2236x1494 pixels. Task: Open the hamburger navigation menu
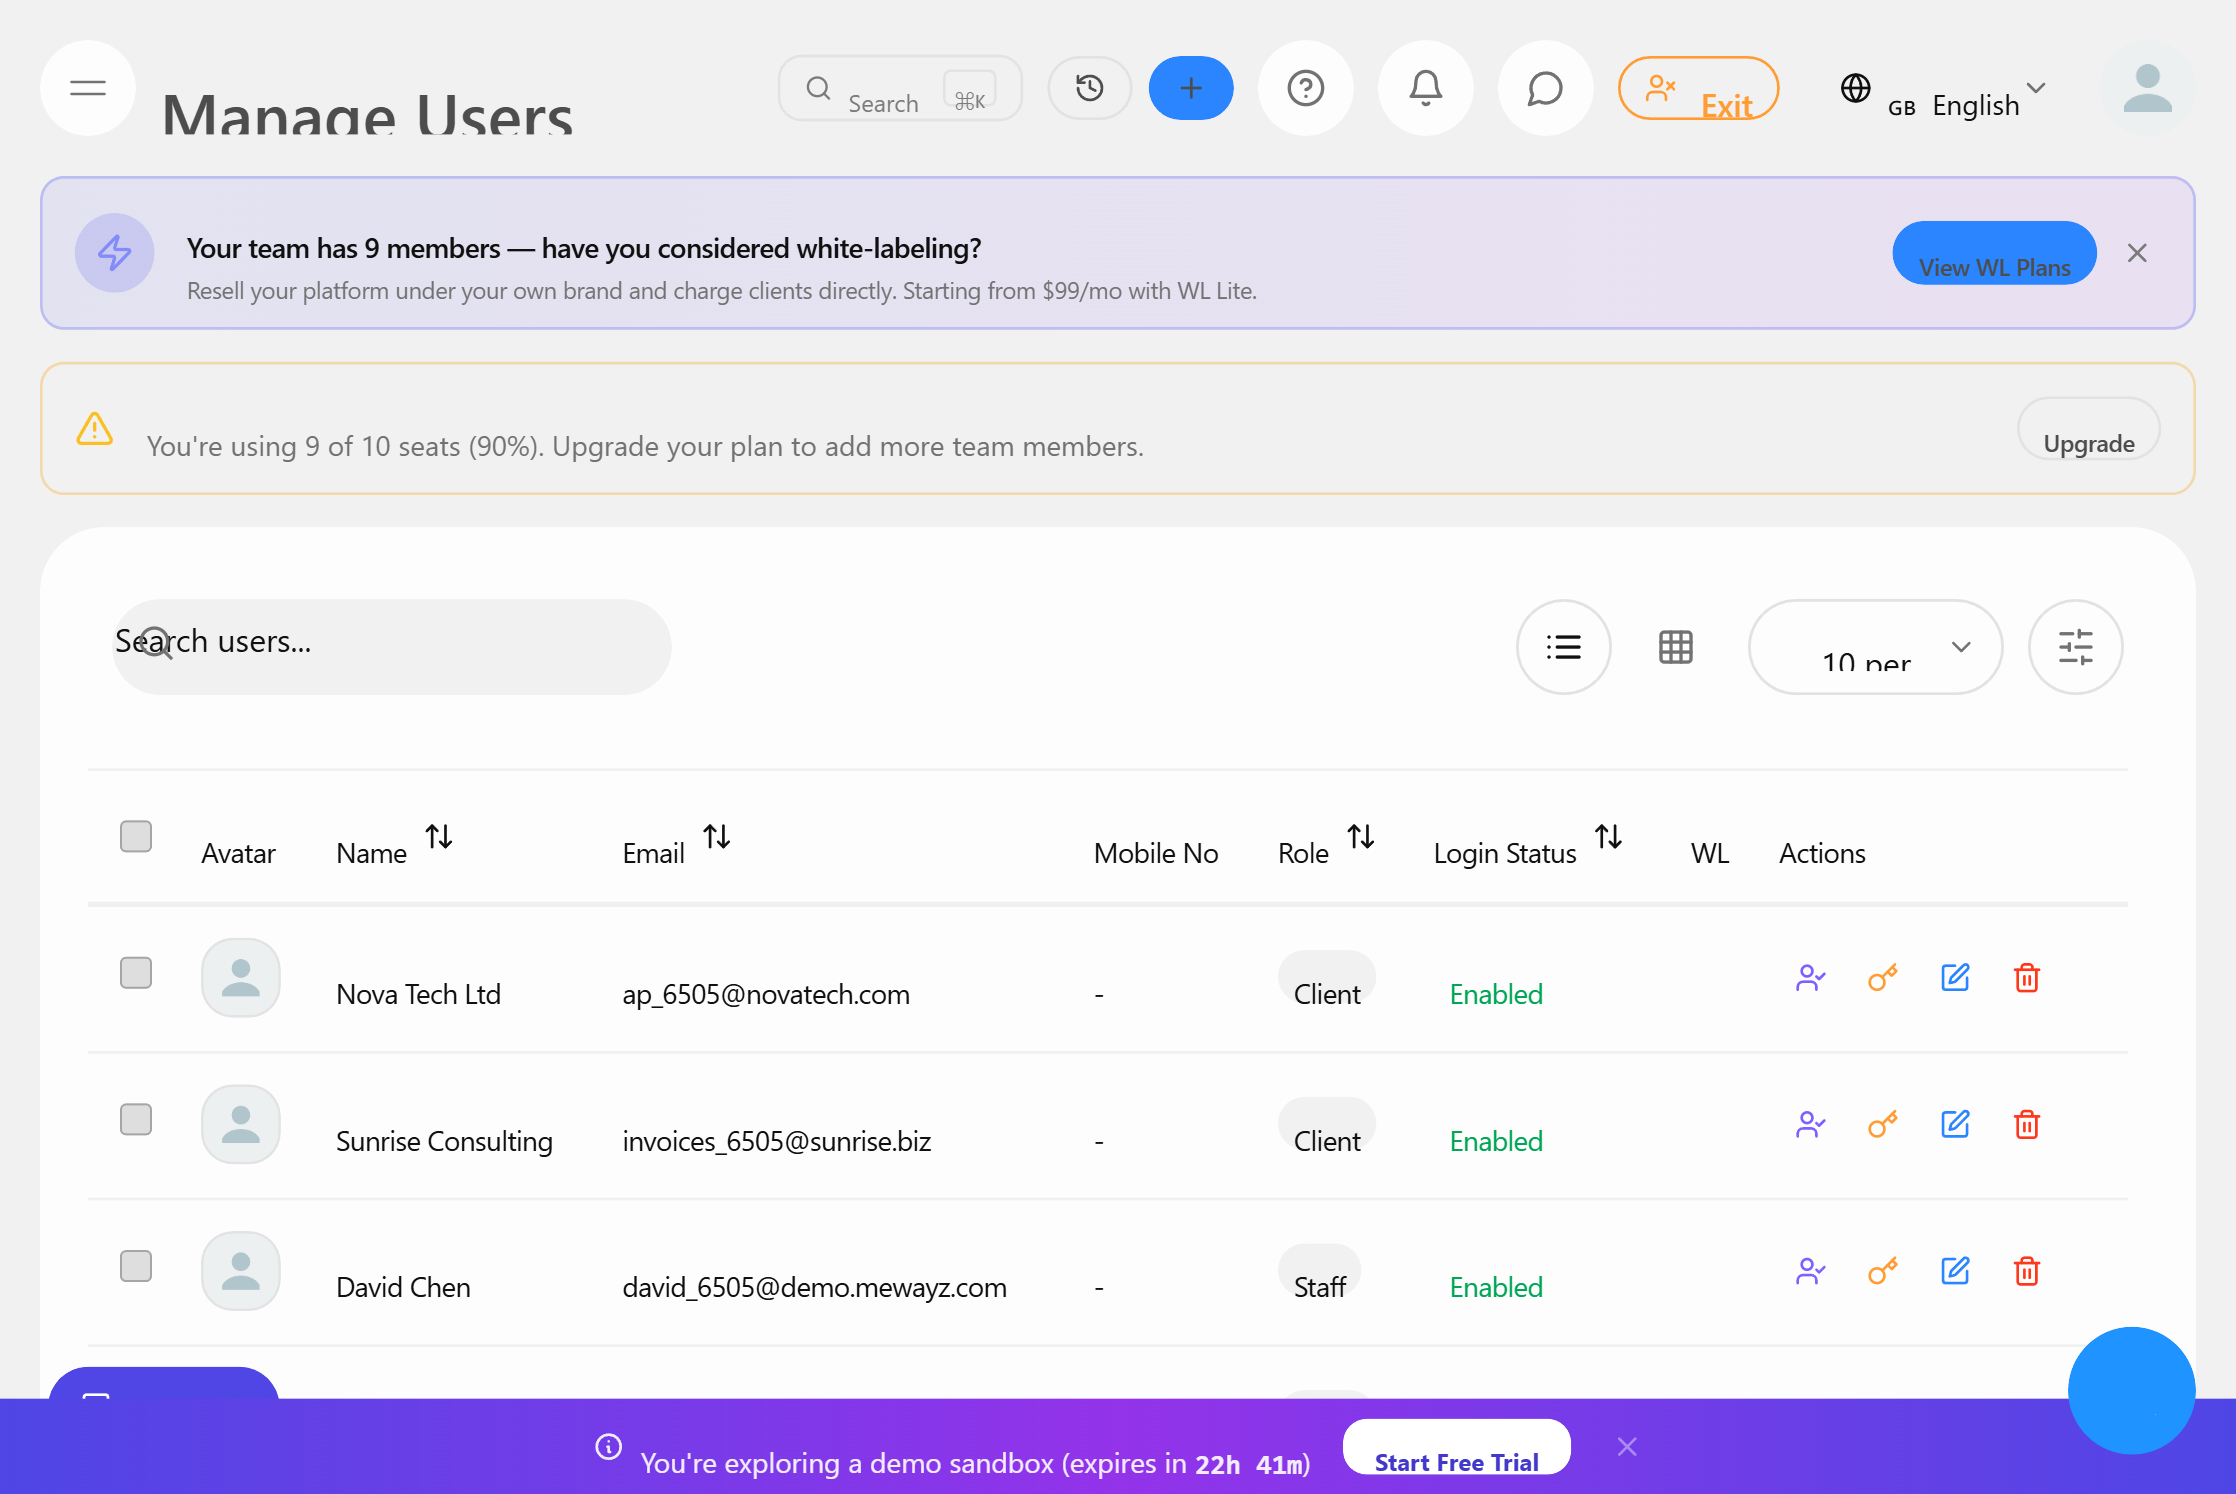click(87, 88)
